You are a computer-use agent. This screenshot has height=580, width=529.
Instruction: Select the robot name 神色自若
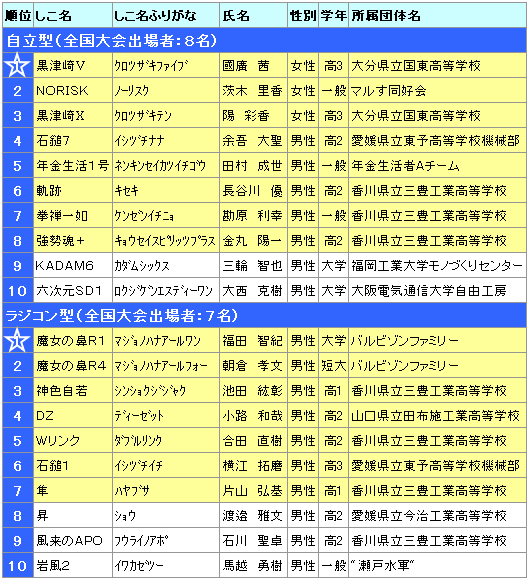pyautogui.click(x=62, y=391)
